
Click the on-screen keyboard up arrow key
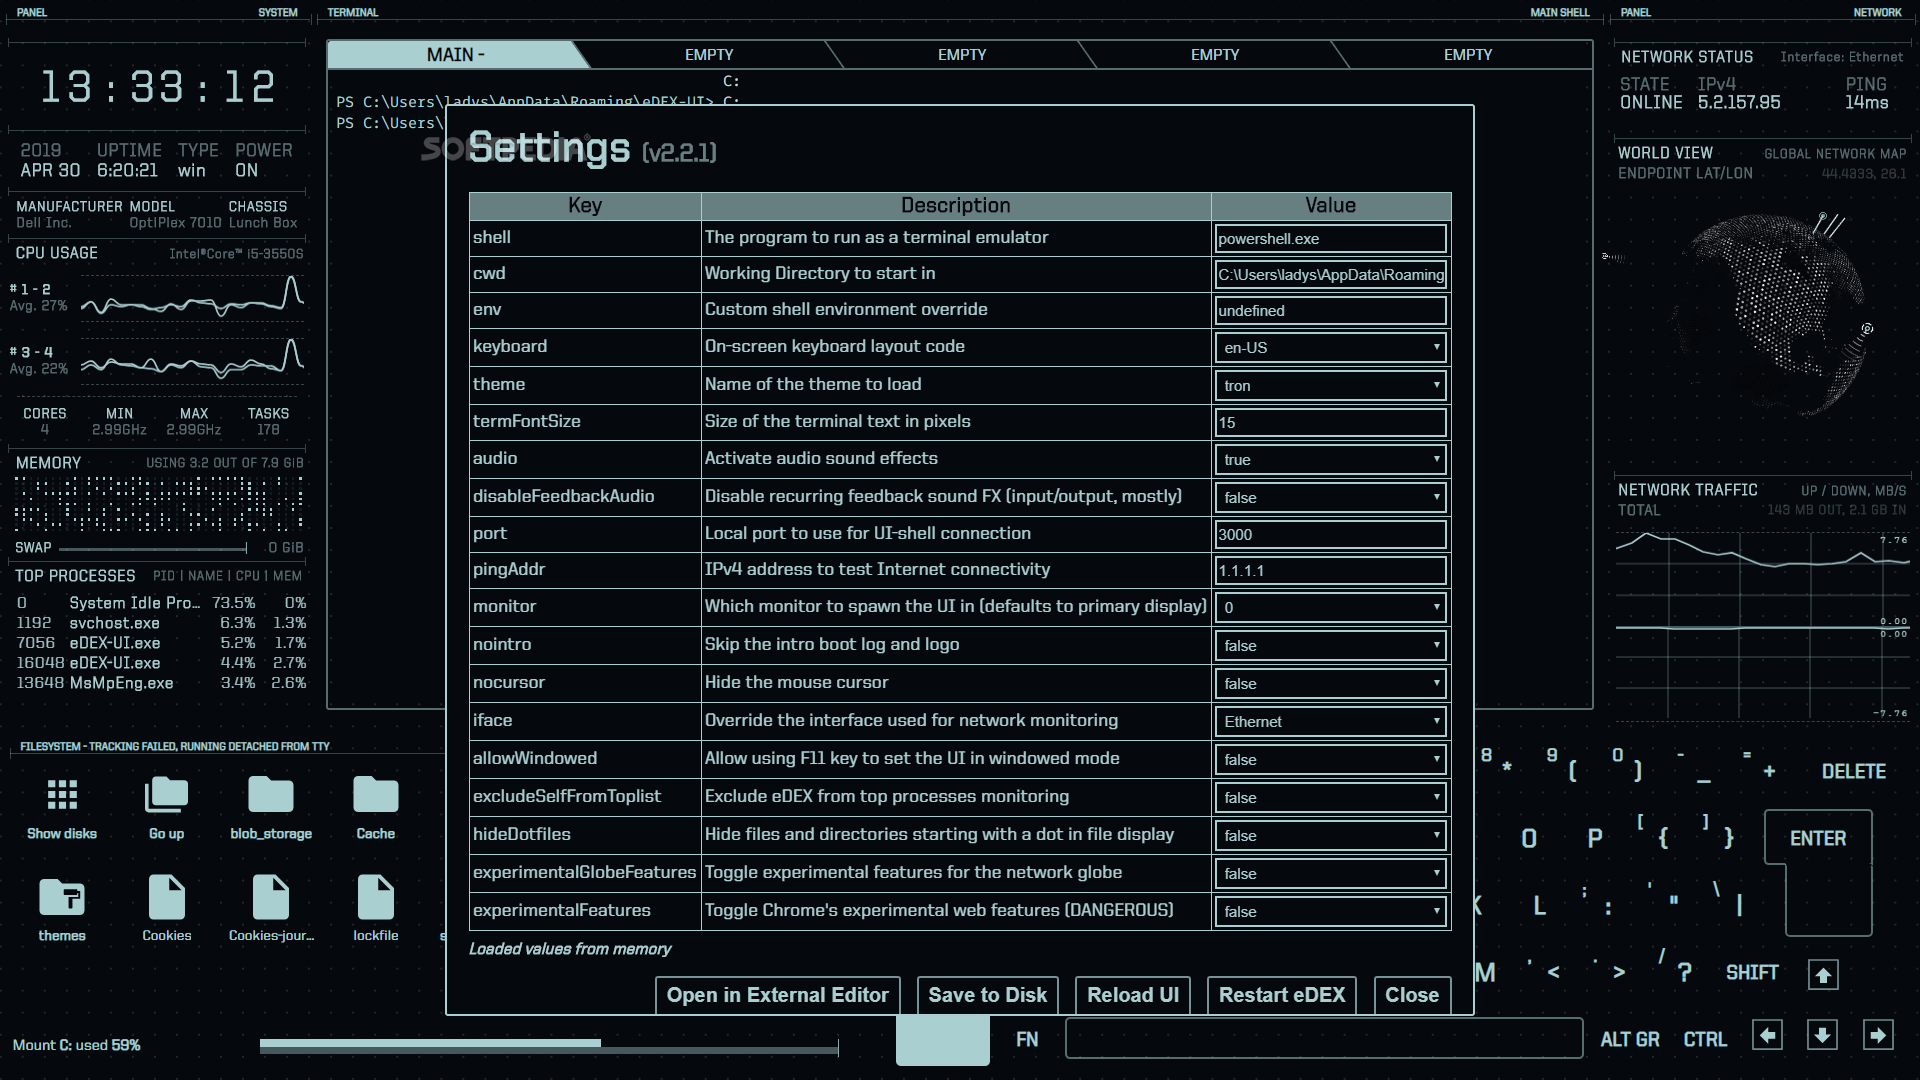[1823, 975]
